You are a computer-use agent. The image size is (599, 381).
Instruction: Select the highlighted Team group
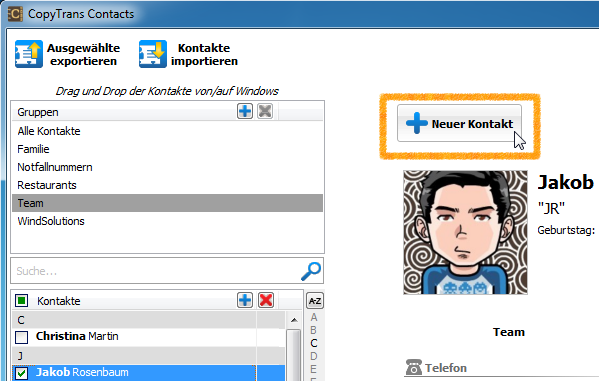(x=167, y=203)
